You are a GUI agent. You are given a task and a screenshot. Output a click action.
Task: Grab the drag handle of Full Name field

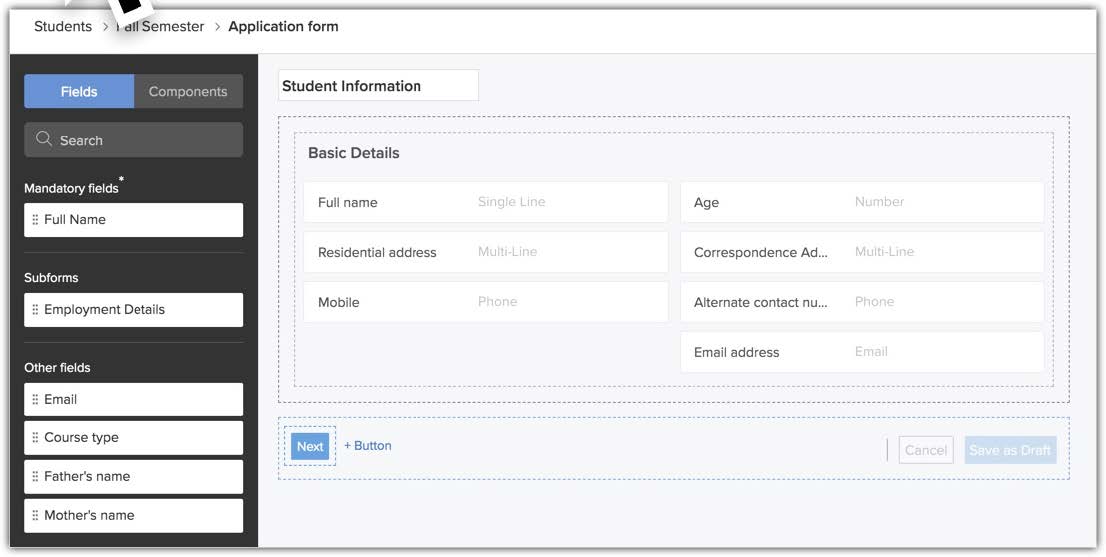(x=35, y=220)
